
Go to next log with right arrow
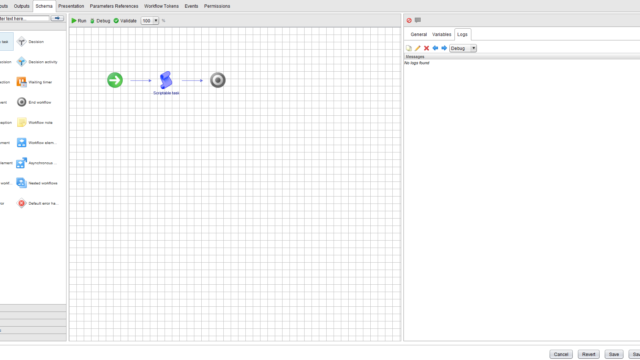point(444,48)
